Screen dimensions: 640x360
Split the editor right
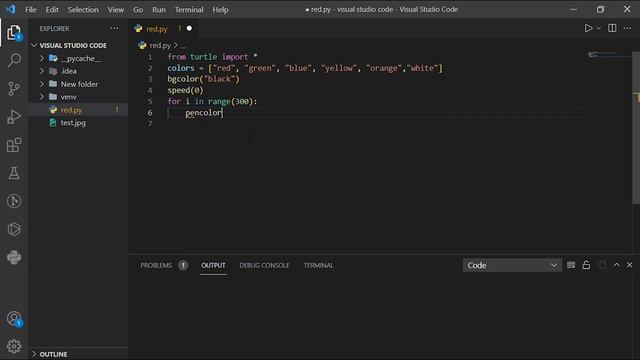click(612, 28)
